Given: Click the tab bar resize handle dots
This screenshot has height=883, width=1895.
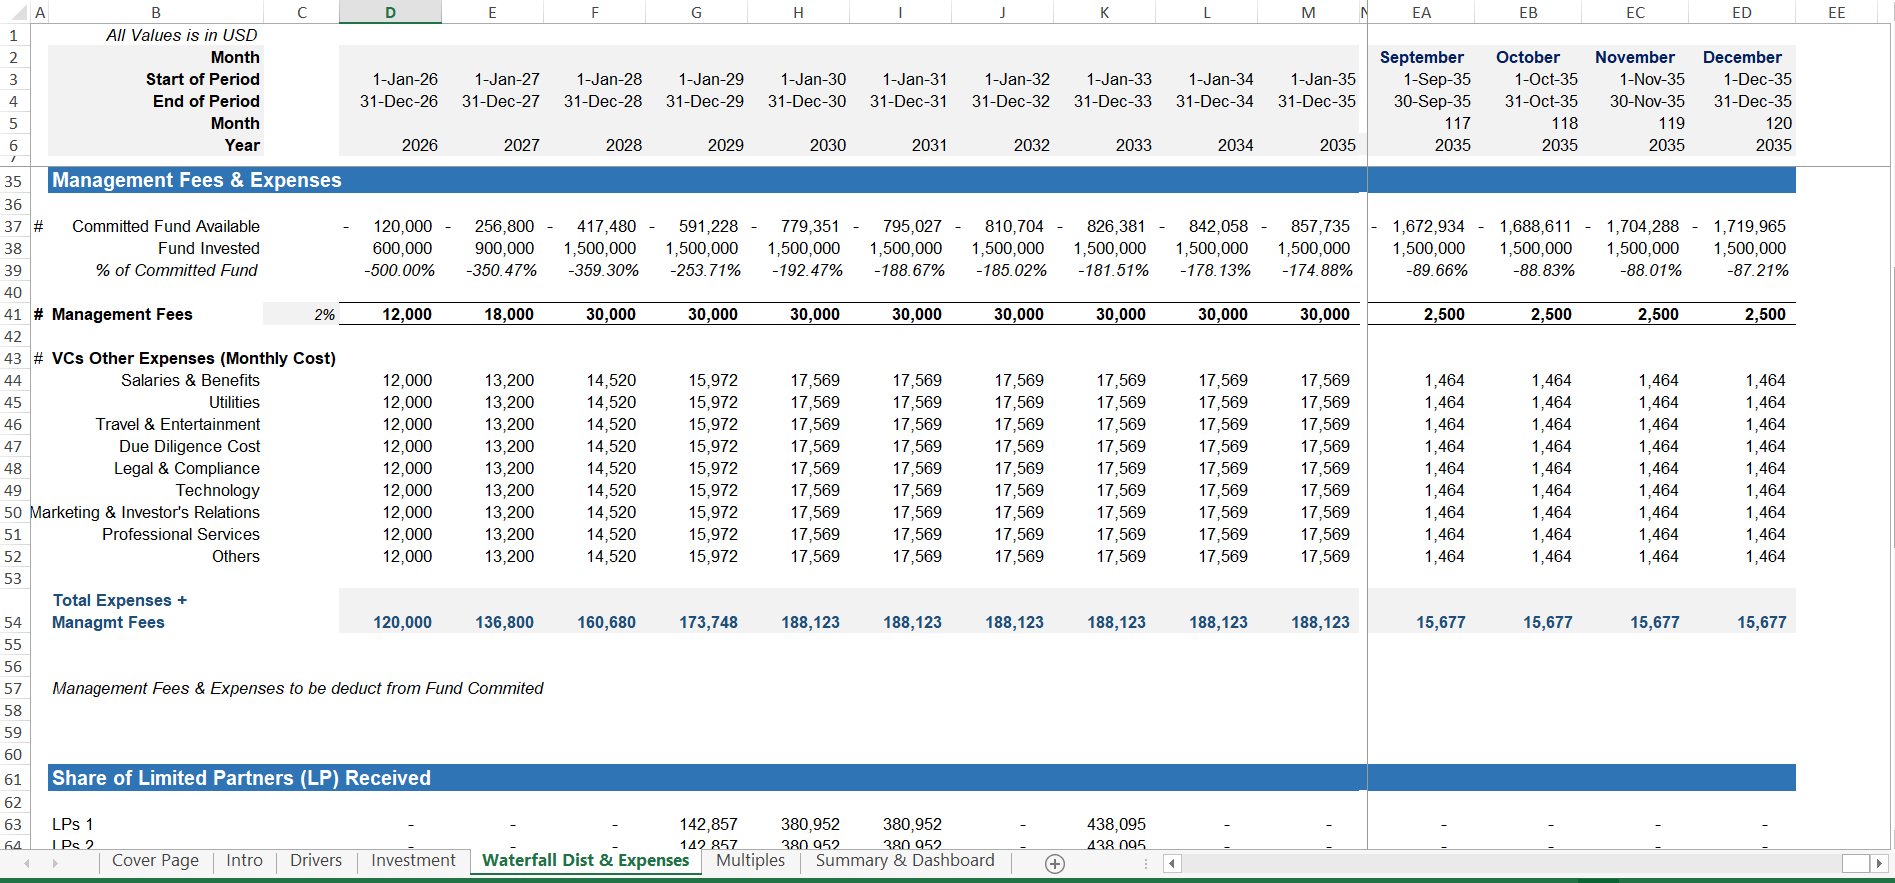Looking at the screenshot, I should coord(1146,863).
